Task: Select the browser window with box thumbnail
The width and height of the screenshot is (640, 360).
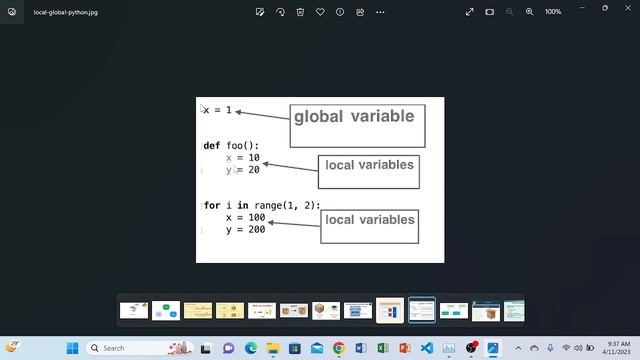Action: pos(486,311)
